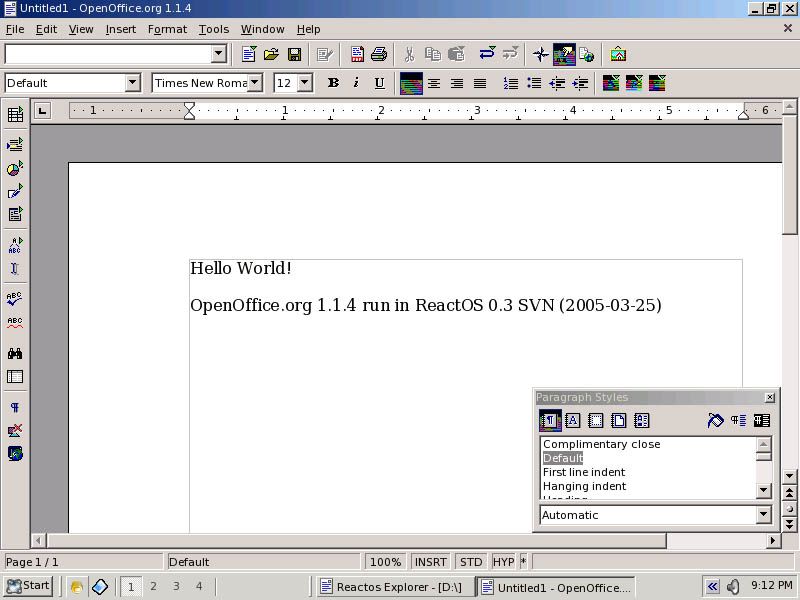Toggle bold formatting on the text
This screenshot has width=800, height=600.
coord(332,83)
